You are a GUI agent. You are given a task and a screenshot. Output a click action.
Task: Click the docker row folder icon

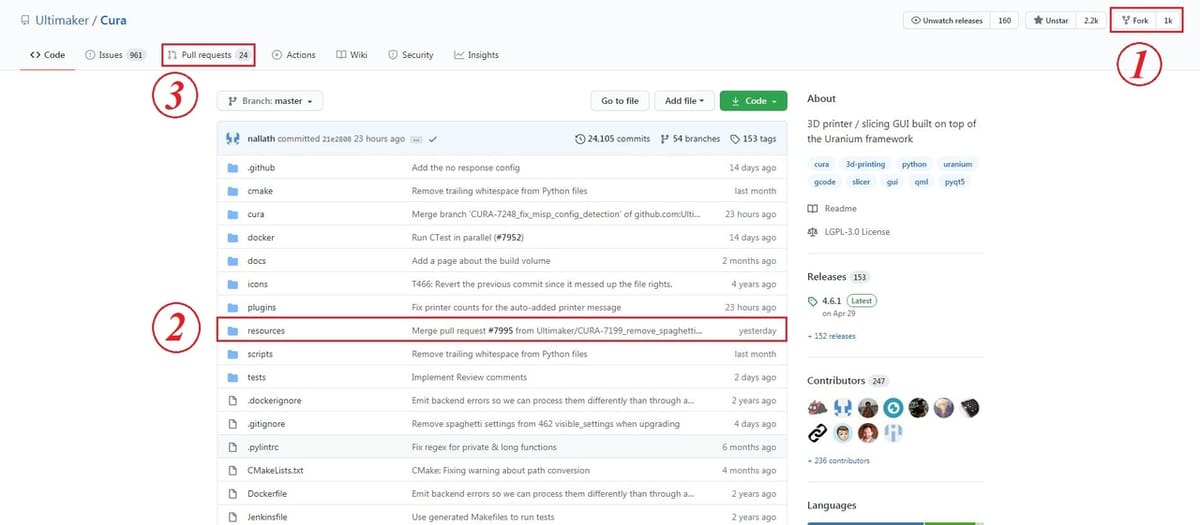[x=232, y=238]
